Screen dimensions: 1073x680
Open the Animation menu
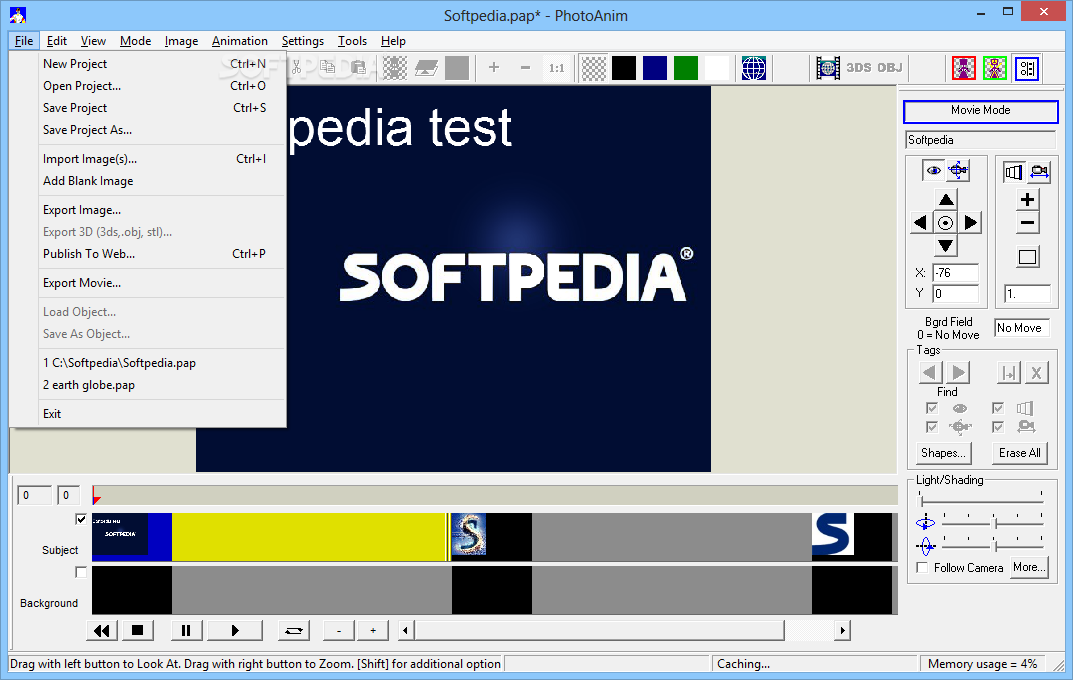tap(240, 41)
